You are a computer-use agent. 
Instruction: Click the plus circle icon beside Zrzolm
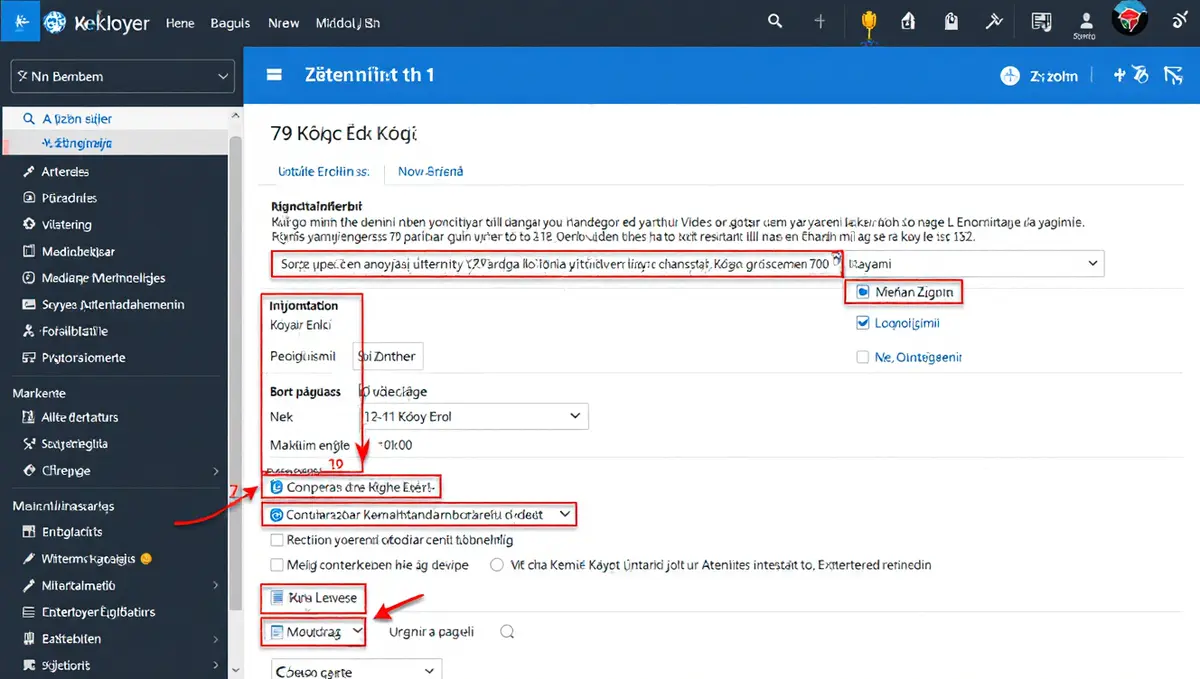(x=1009, y=75)
